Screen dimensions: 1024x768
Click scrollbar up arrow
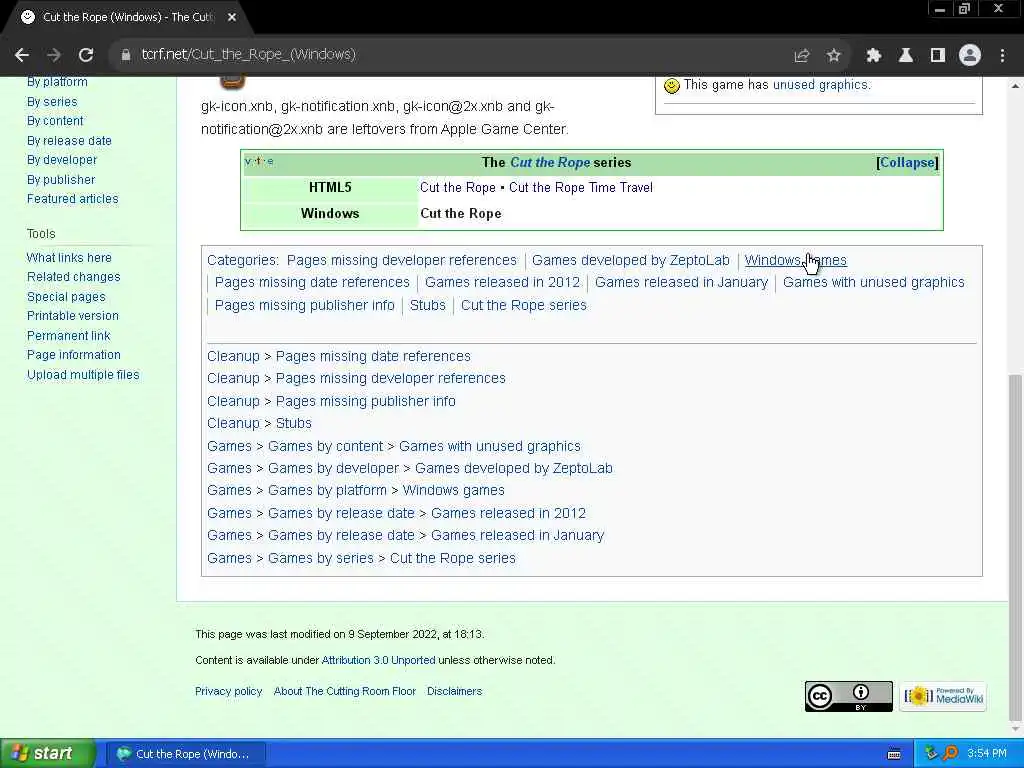pyautogui.click(x=1016, y=85)
